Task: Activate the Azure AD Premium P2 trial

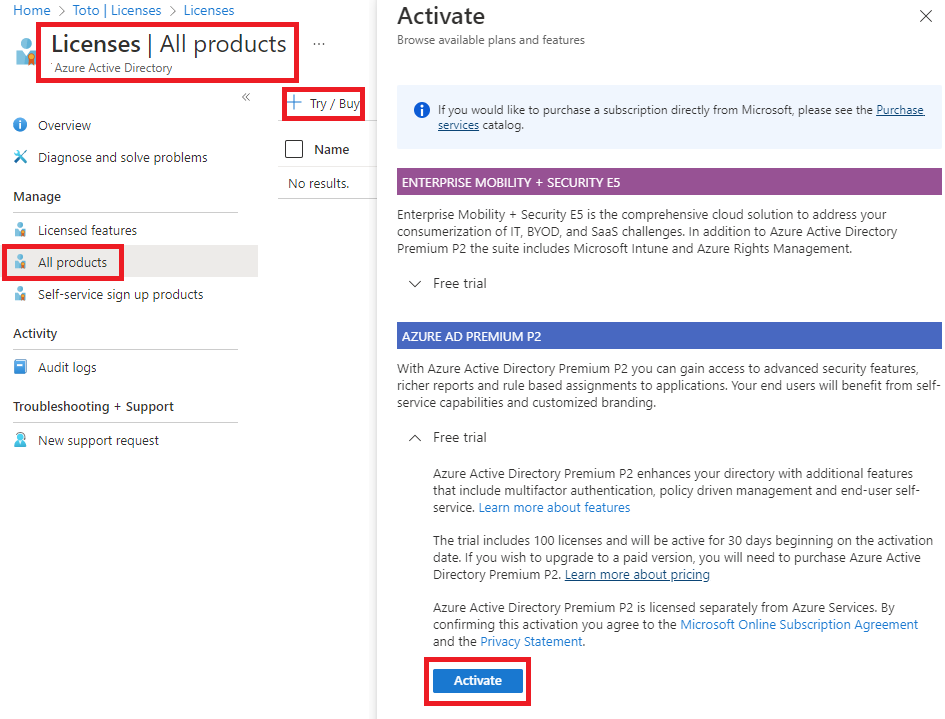Action: point(478,680)
